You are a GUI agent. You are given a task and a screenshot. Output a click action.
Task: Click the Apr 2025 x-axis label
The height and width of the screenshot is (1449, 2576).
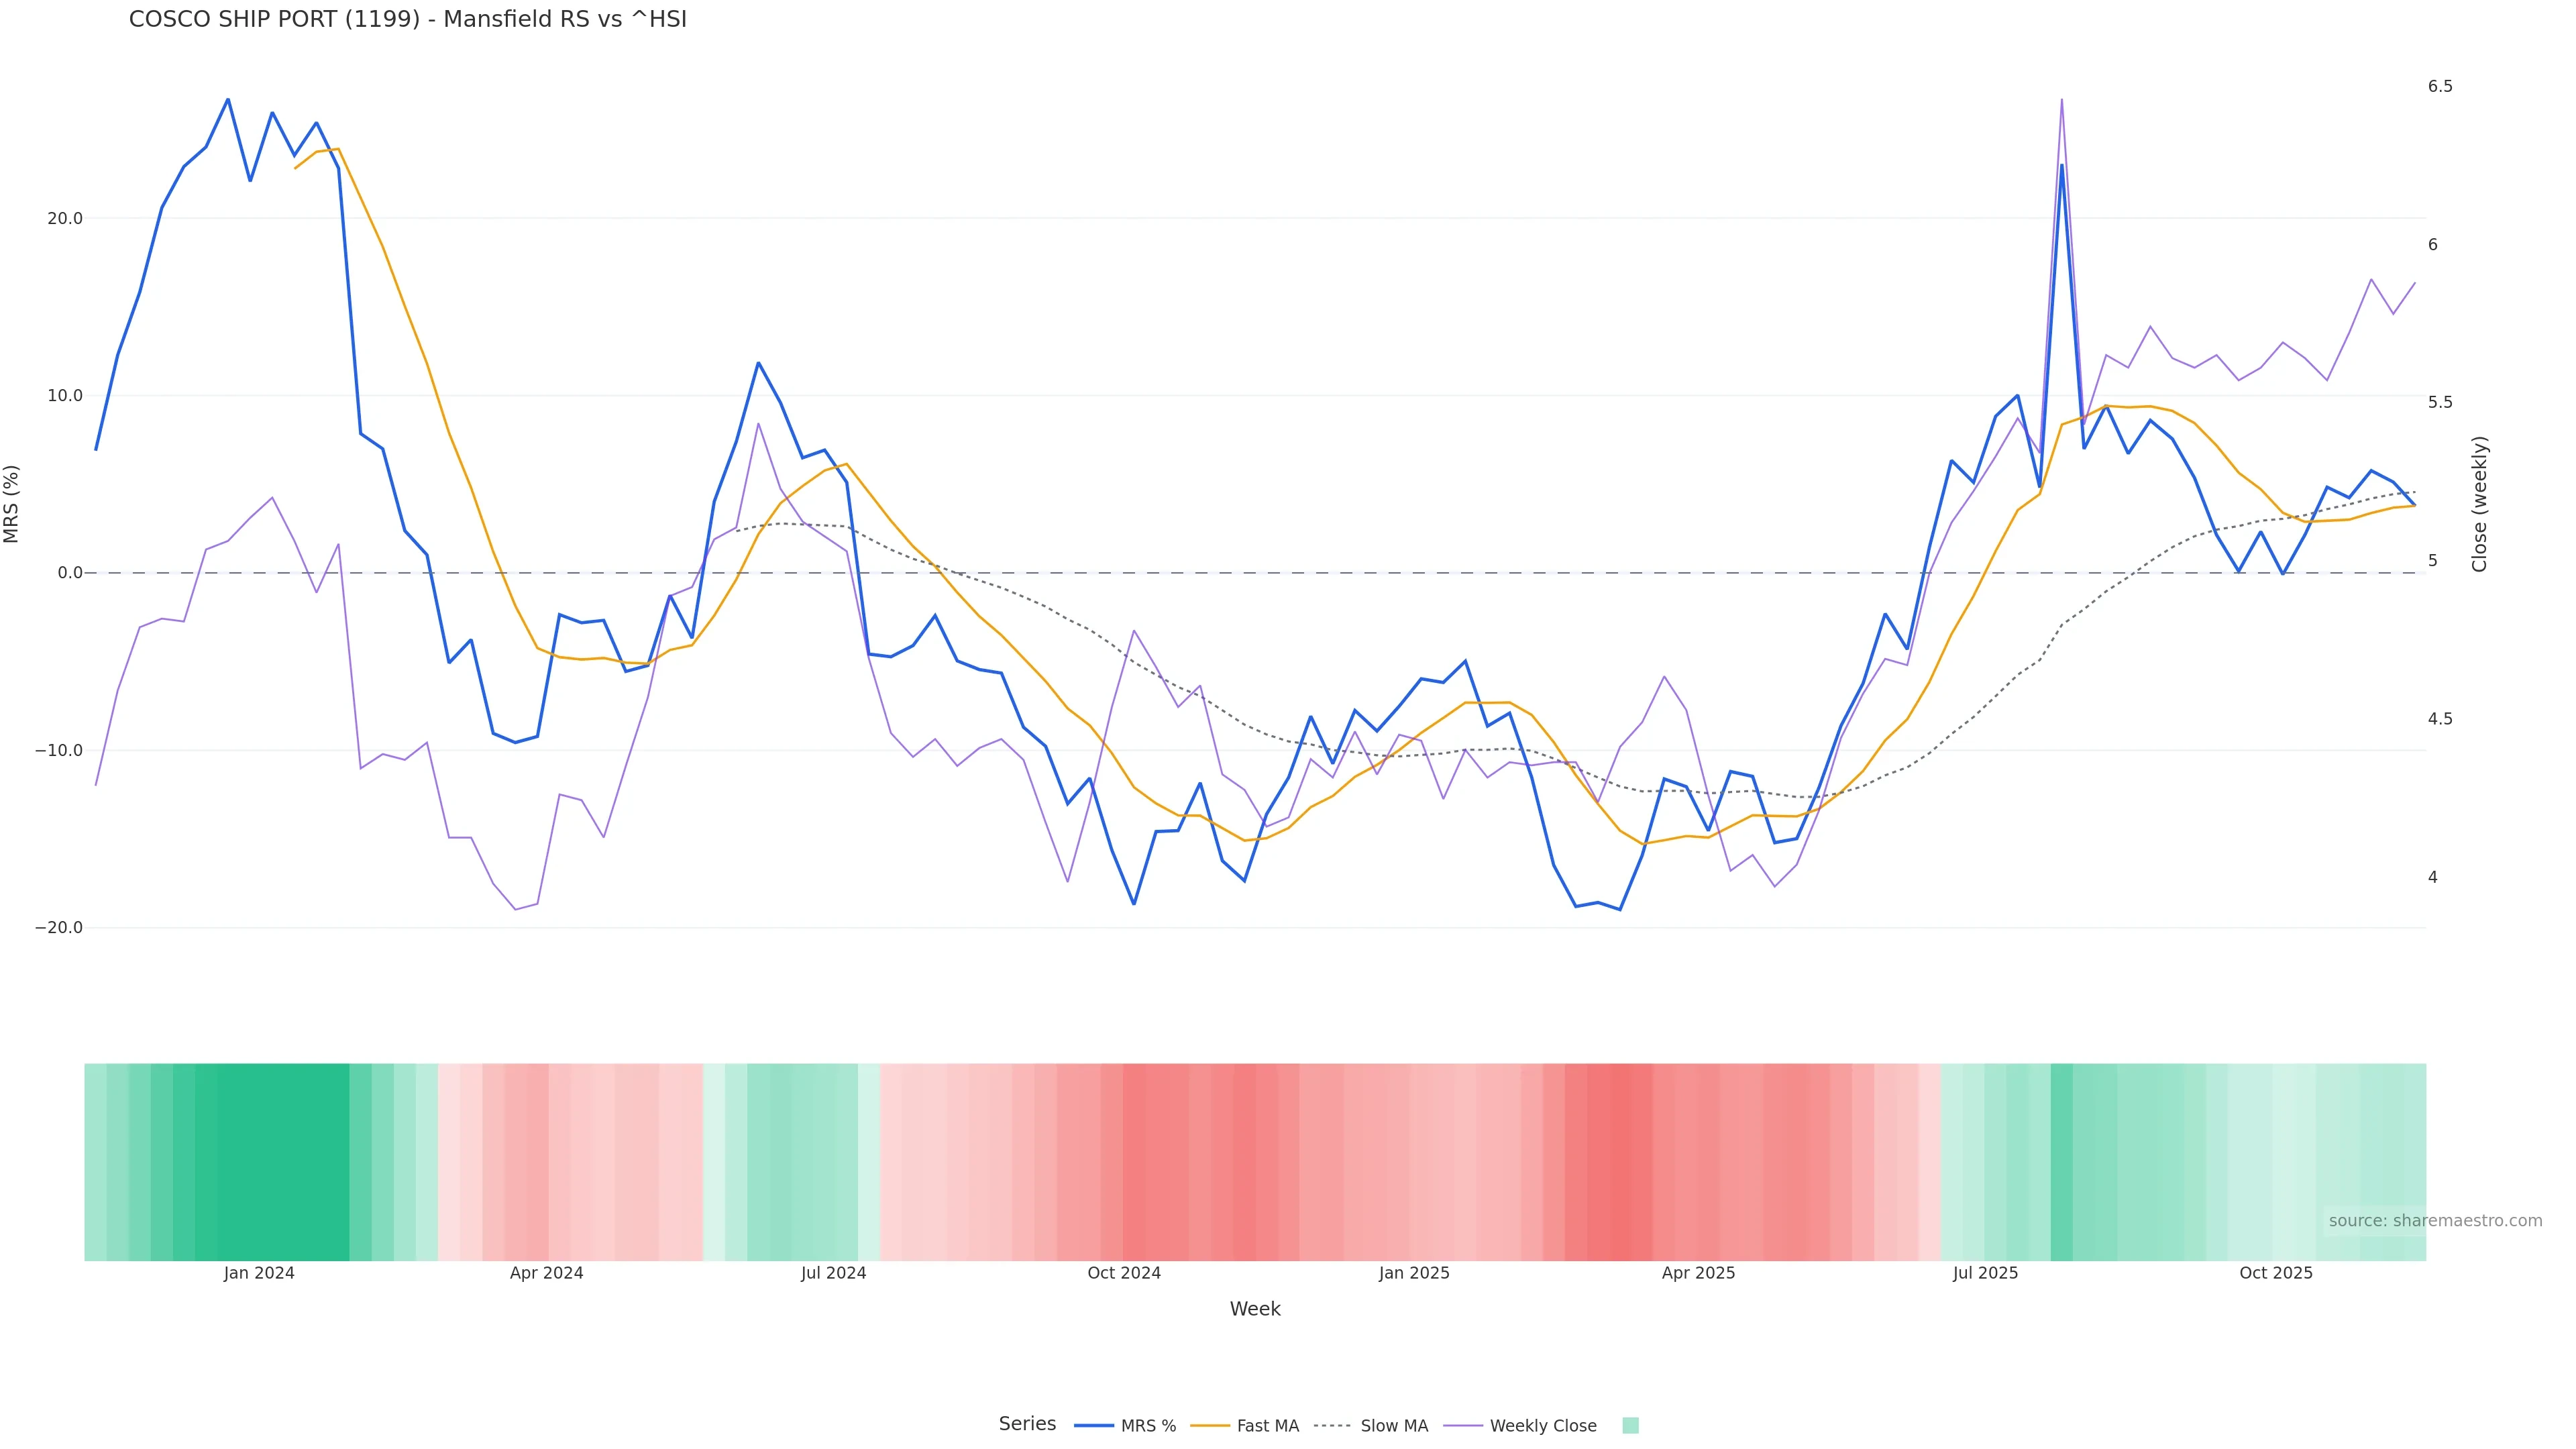(x=1698, y=1273)
